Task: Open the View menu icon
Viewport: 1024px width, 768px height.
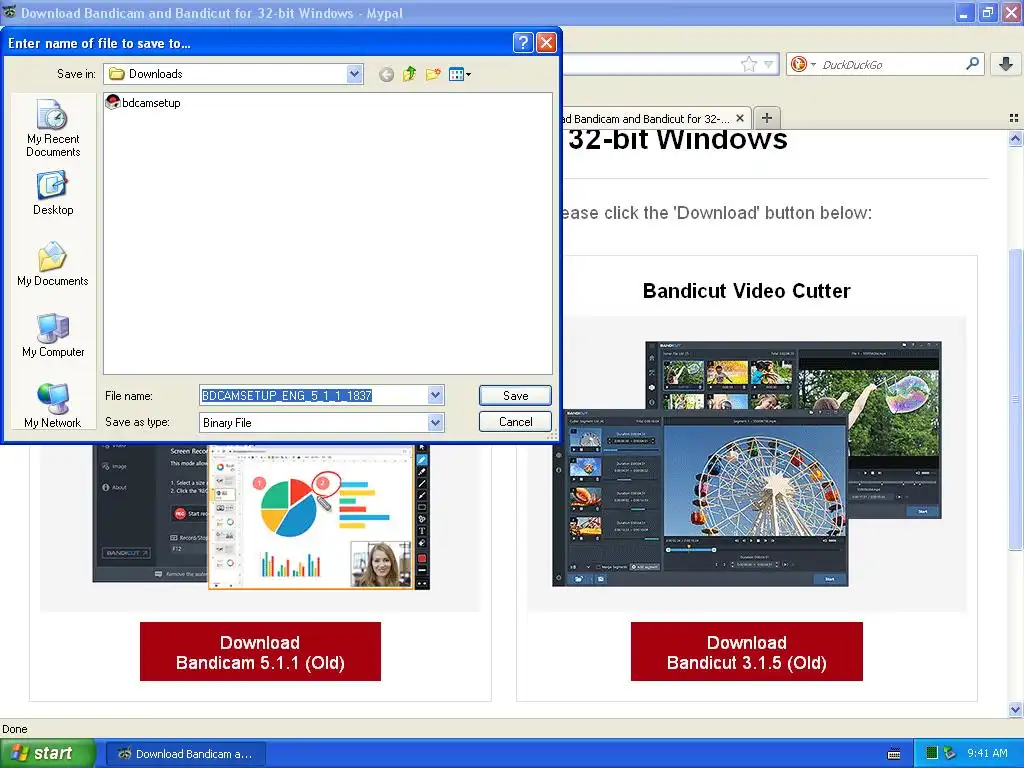Action: pos(460,74)
